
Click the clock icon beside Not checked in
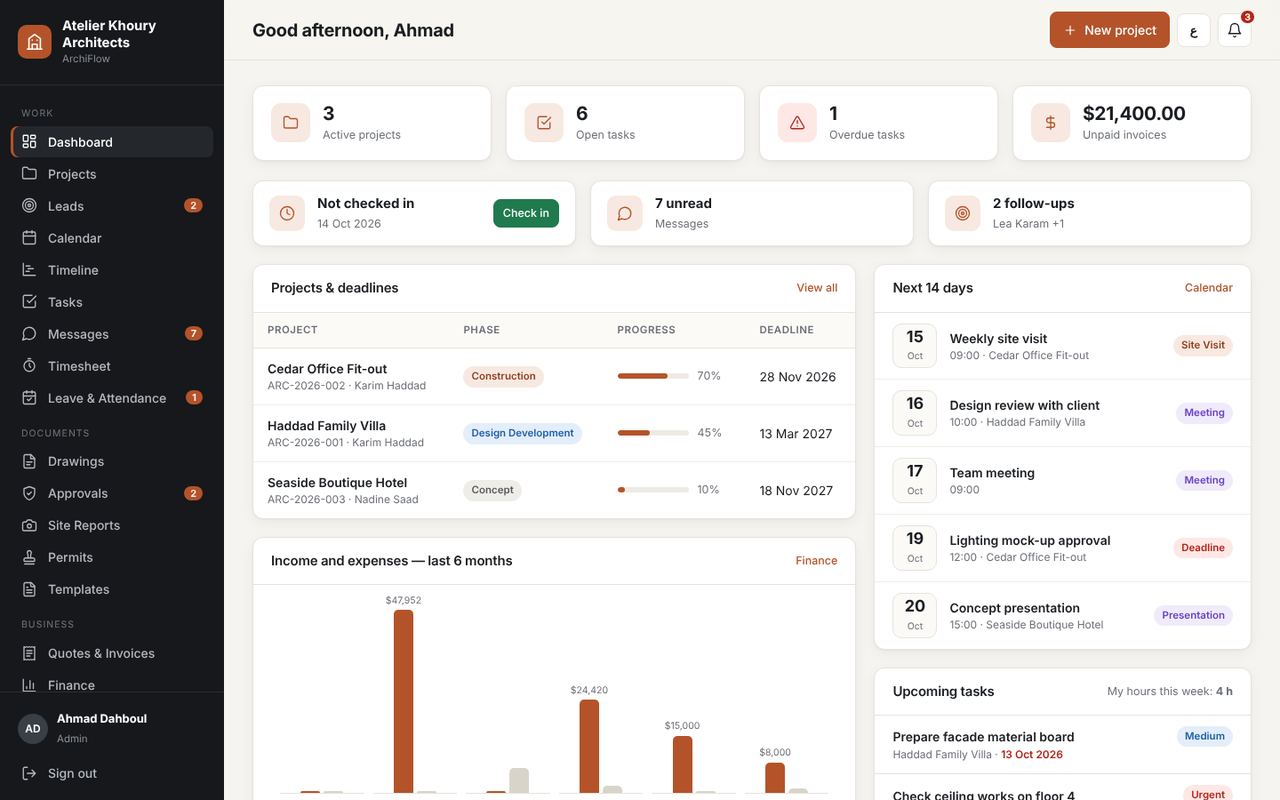[287, 213]
